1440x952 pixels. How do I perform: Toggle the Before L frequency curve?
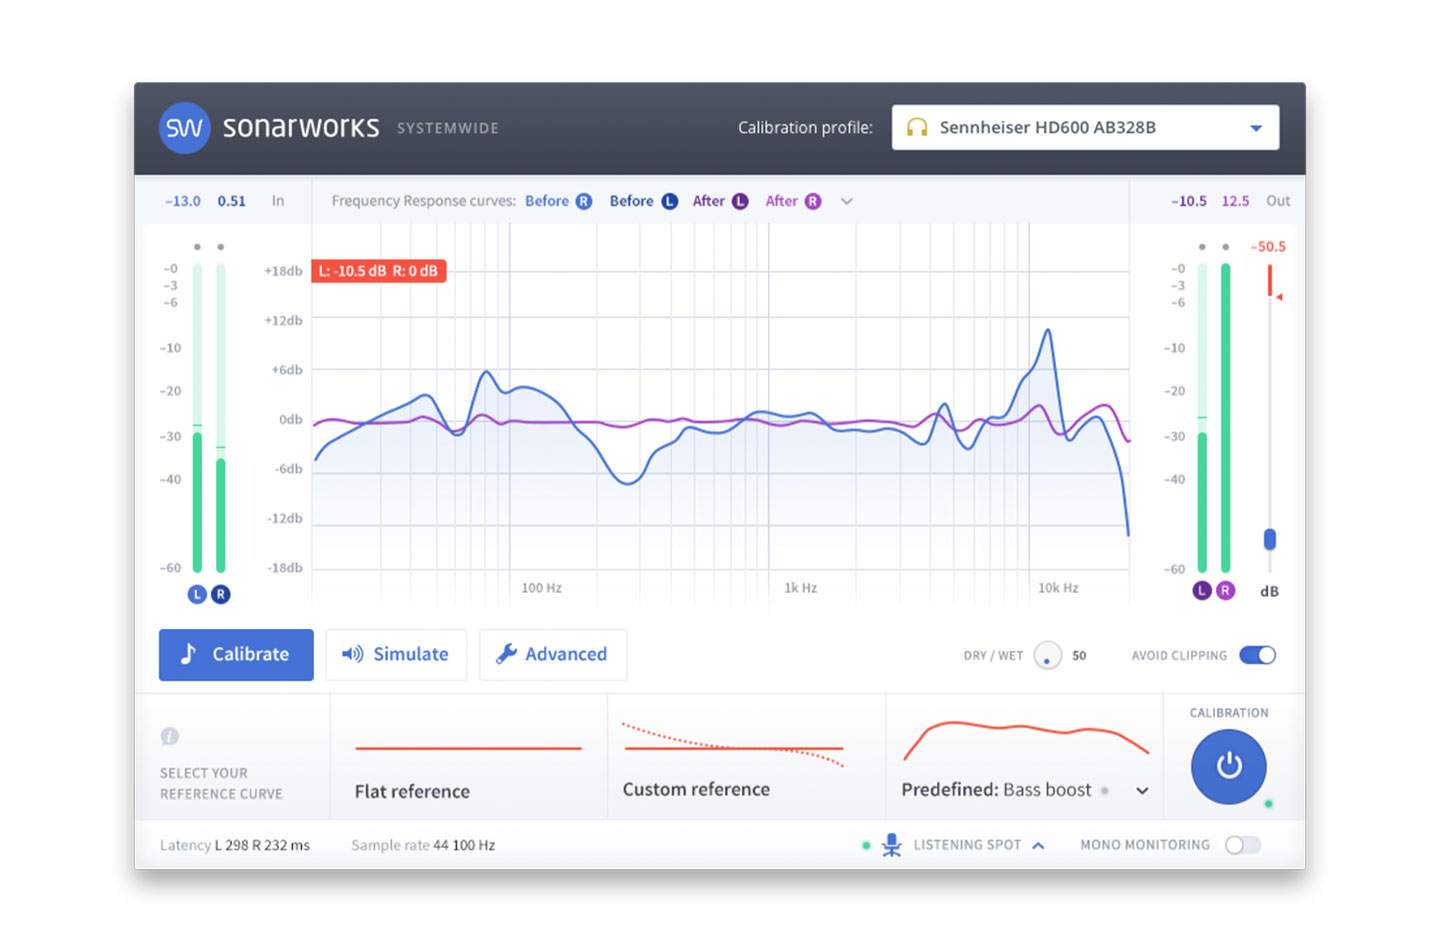pyautogui.click(x=644, y=201)
